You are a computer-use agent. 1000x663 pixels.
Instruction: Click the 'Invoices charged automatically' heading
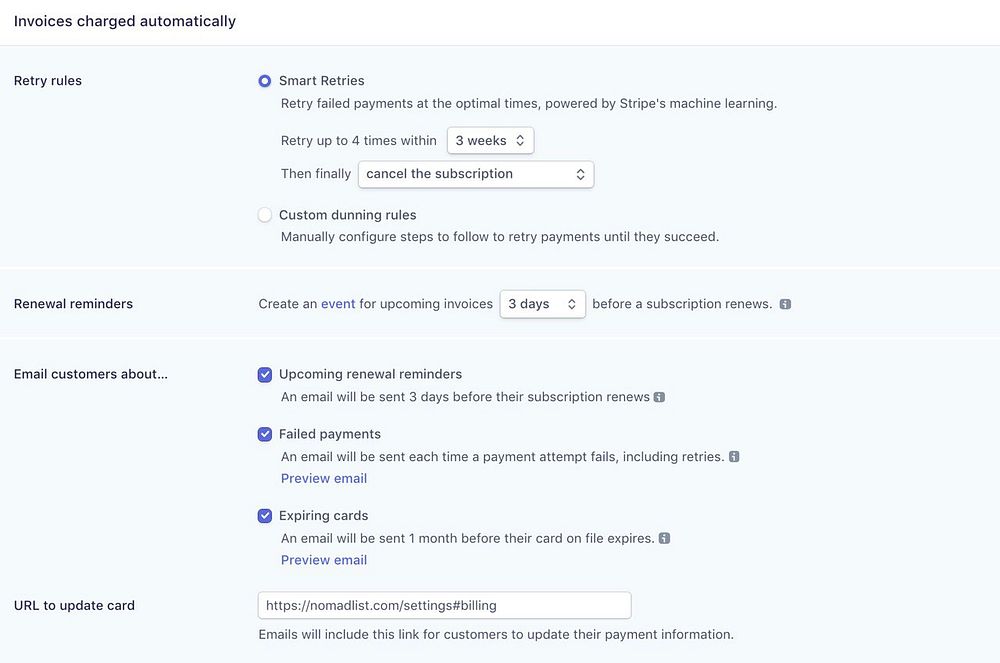point(125,21)
